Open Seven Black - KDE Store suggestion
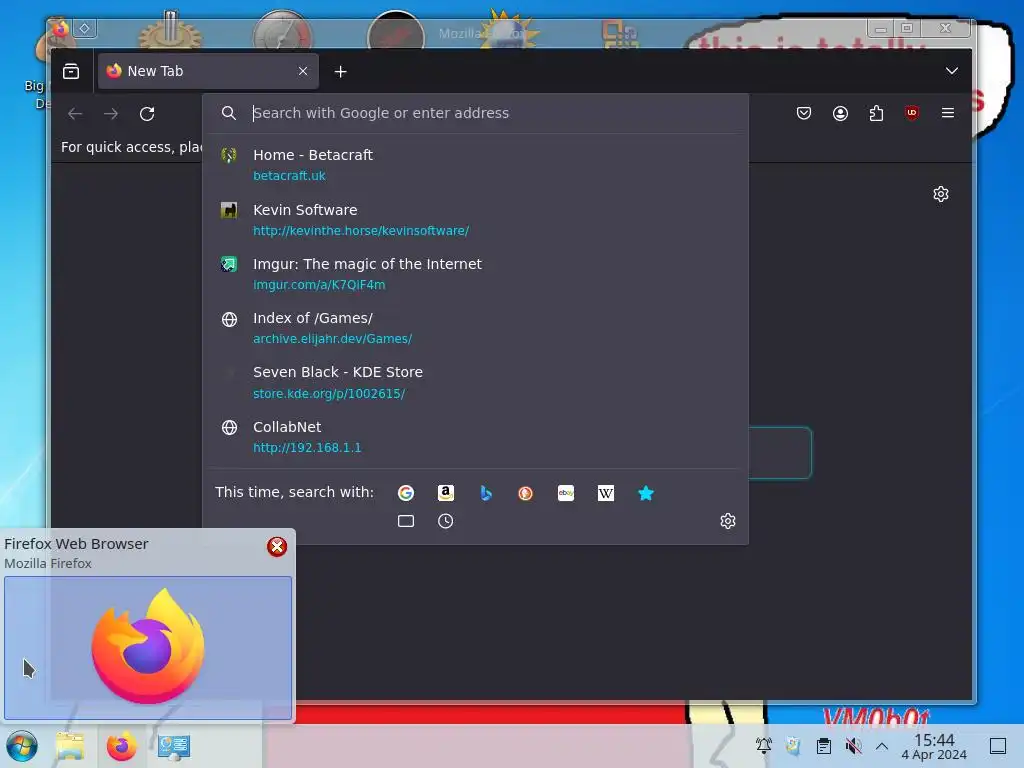This screenshot has height=768, width=1024. click(475, 382)
